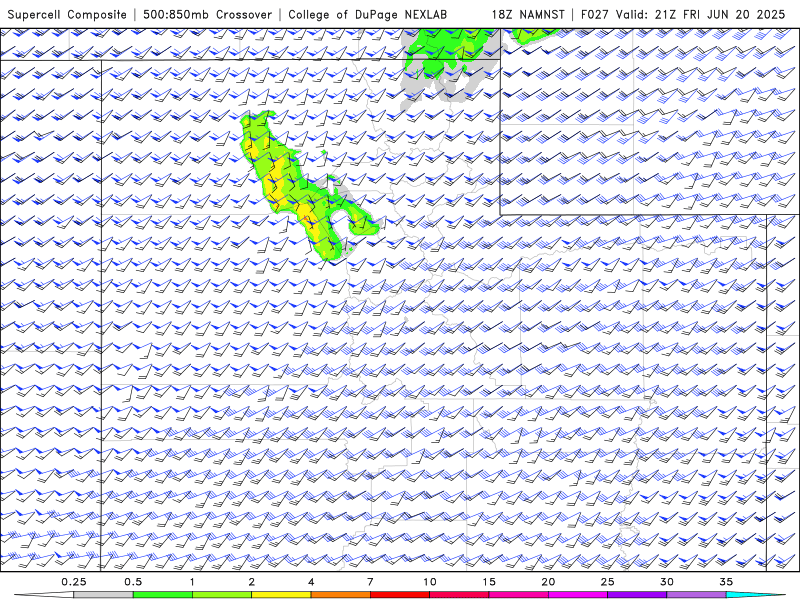
Task: Click the '2' legend value
Action: point(252,582)
